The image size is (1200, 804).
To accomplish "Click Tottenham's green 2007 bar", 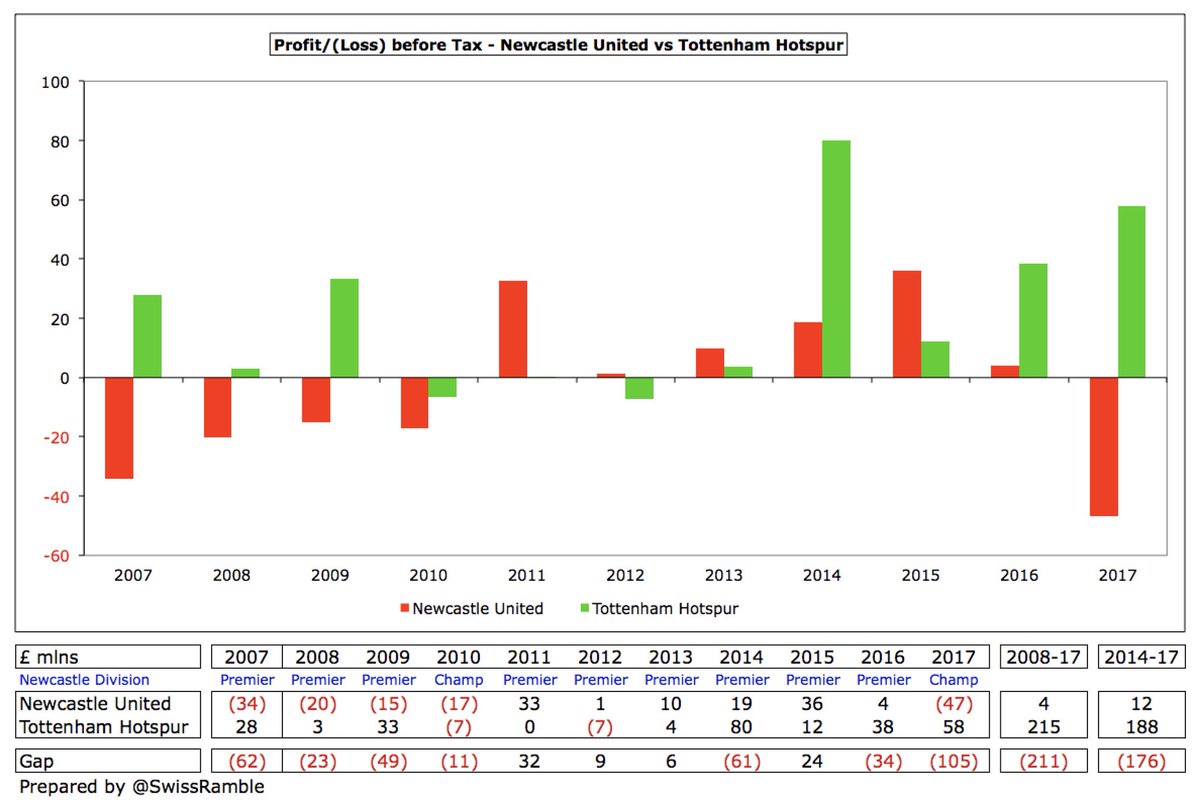I will point(147,336).
